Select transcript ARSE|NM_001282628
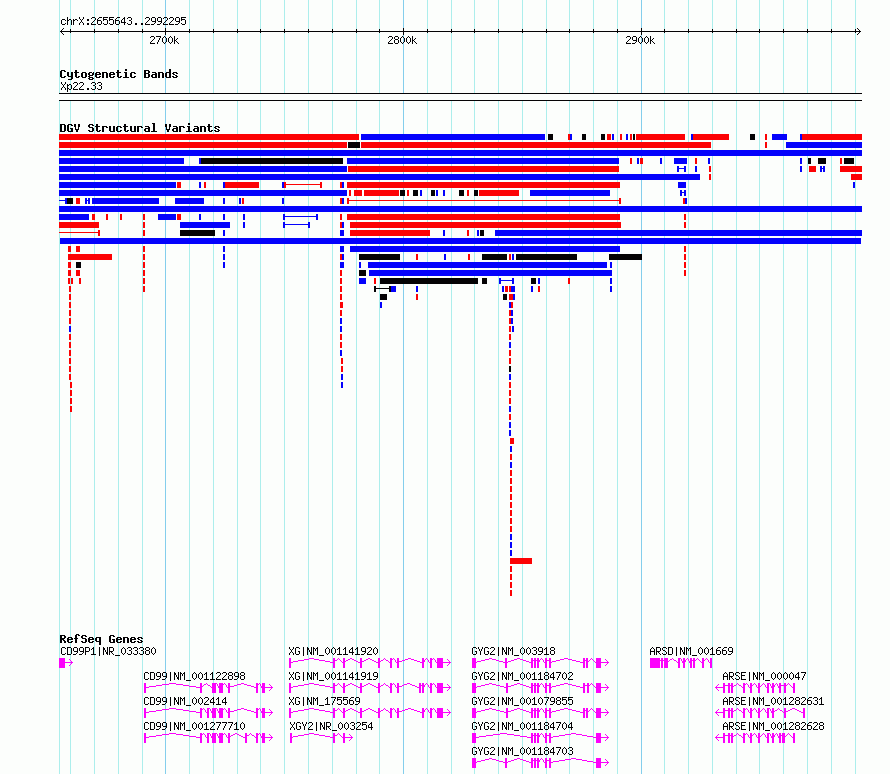The image size is (890, 774). click(x=773, y=726)
